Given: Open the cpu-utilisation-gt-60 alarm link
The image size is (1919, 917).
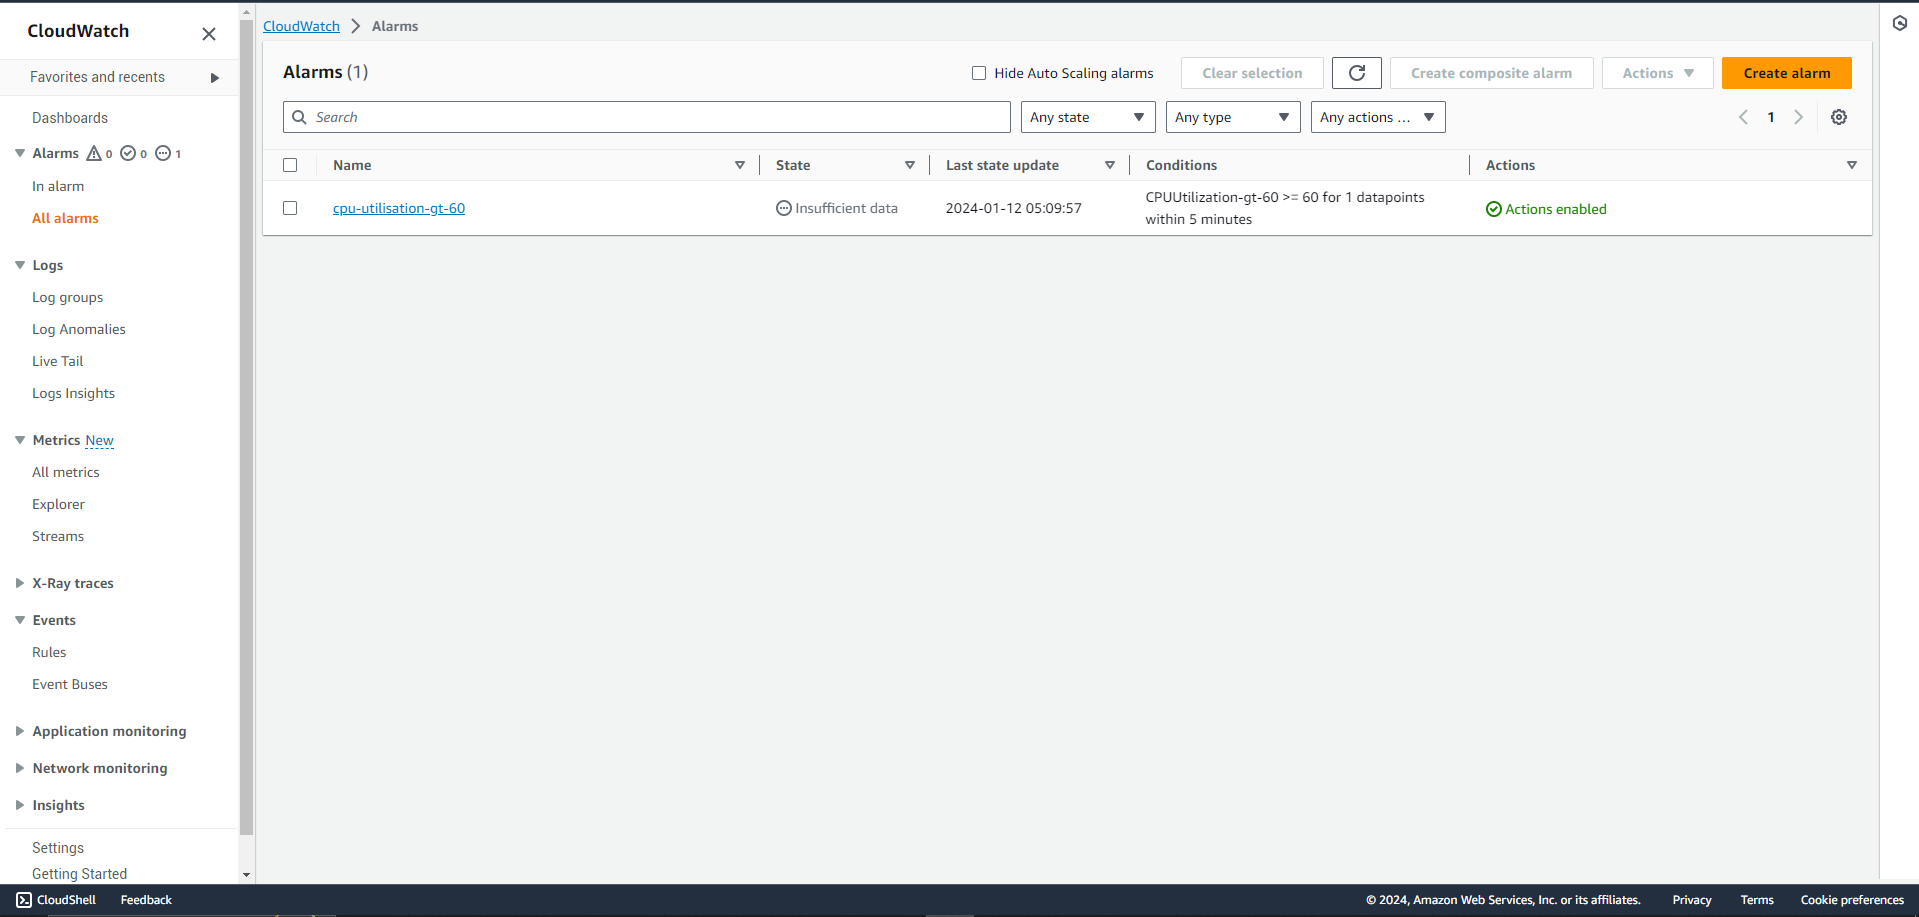Looking at the screenshot, I should (399, 208).
